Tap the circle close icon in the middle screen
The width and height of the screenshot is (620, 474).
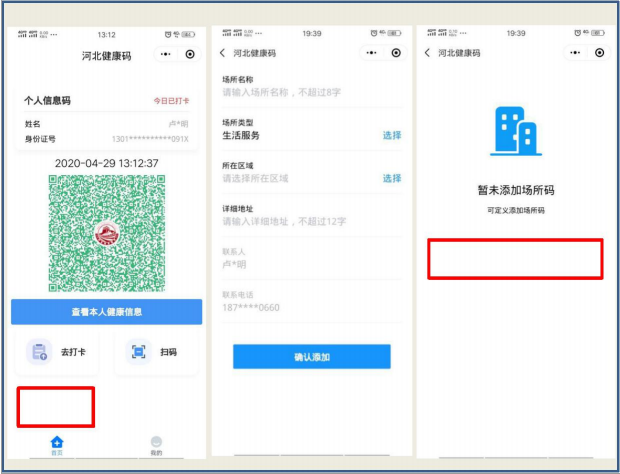pyautogui.click(x=396, y=53)
